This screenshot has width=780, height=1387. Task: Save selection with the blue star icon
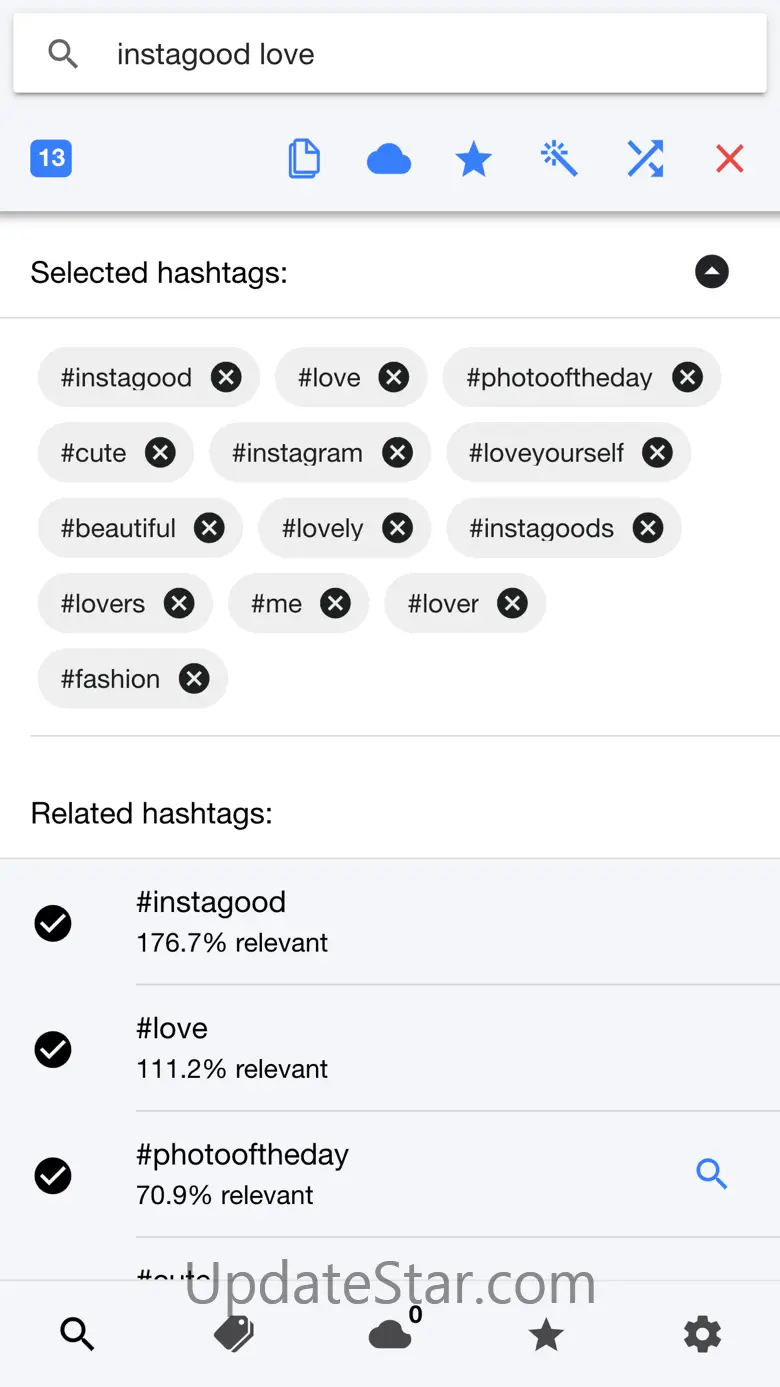click(473, 159)
